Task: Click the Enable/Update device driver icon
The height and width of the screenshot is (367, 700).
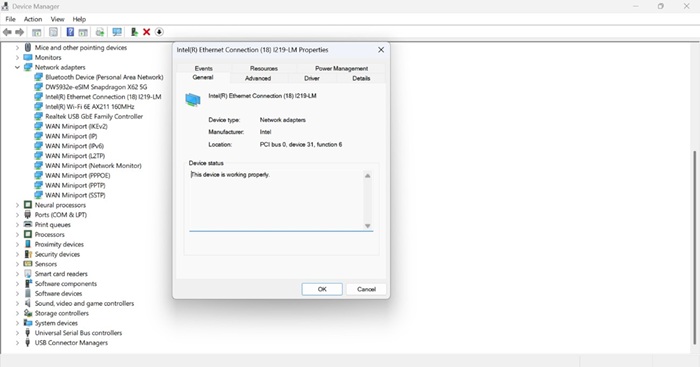Action: pos(134,32)
